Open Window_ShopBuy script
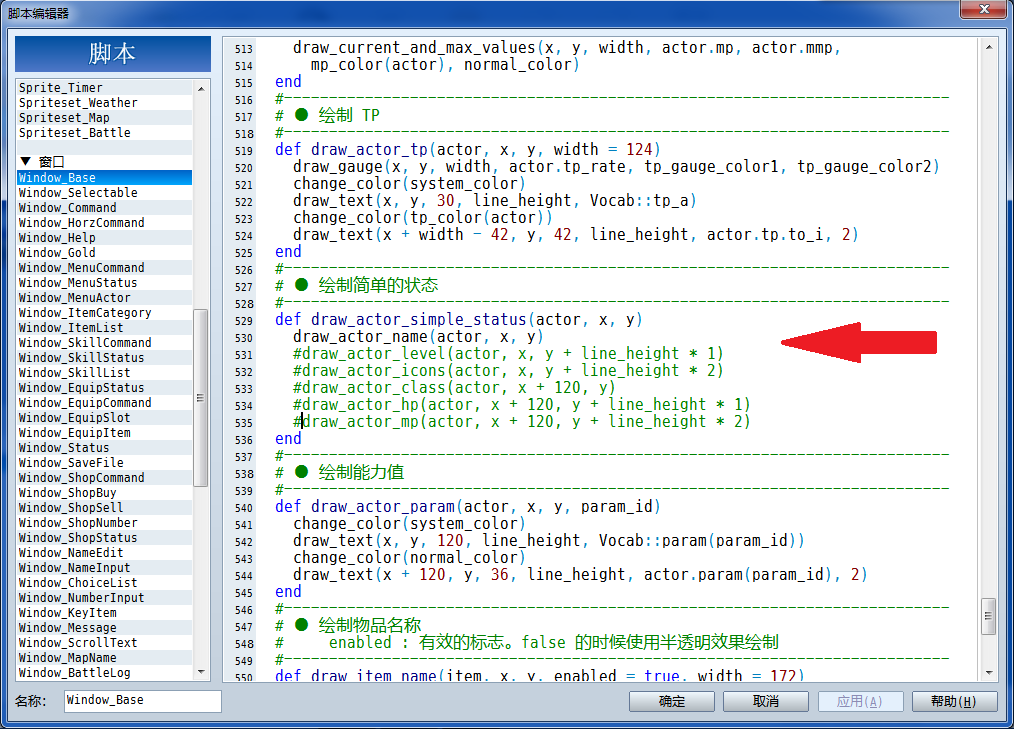The image size is (1014, 729). pos(104,492)
